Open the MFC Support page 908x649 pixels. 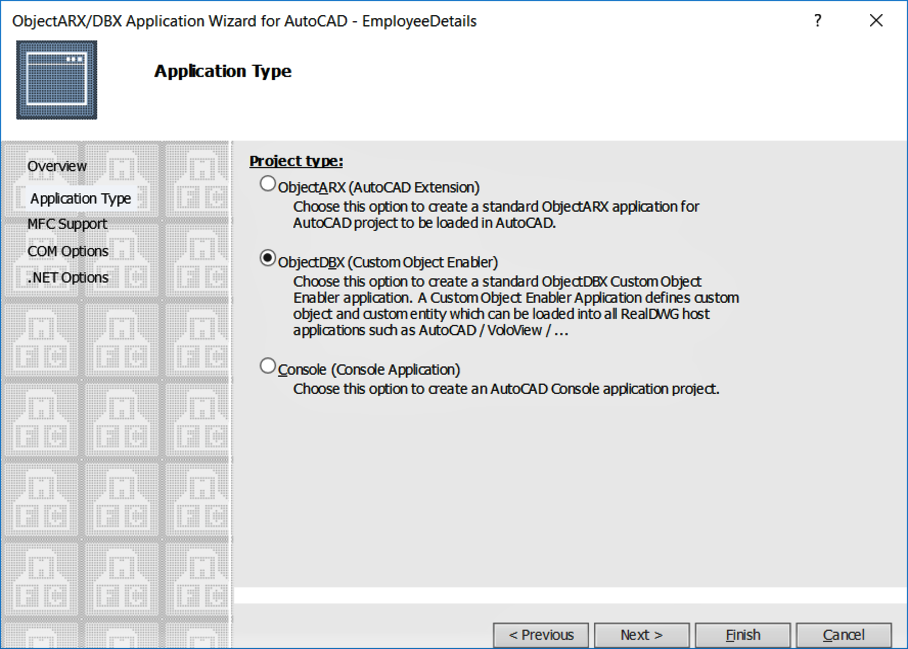pos(67,224)
